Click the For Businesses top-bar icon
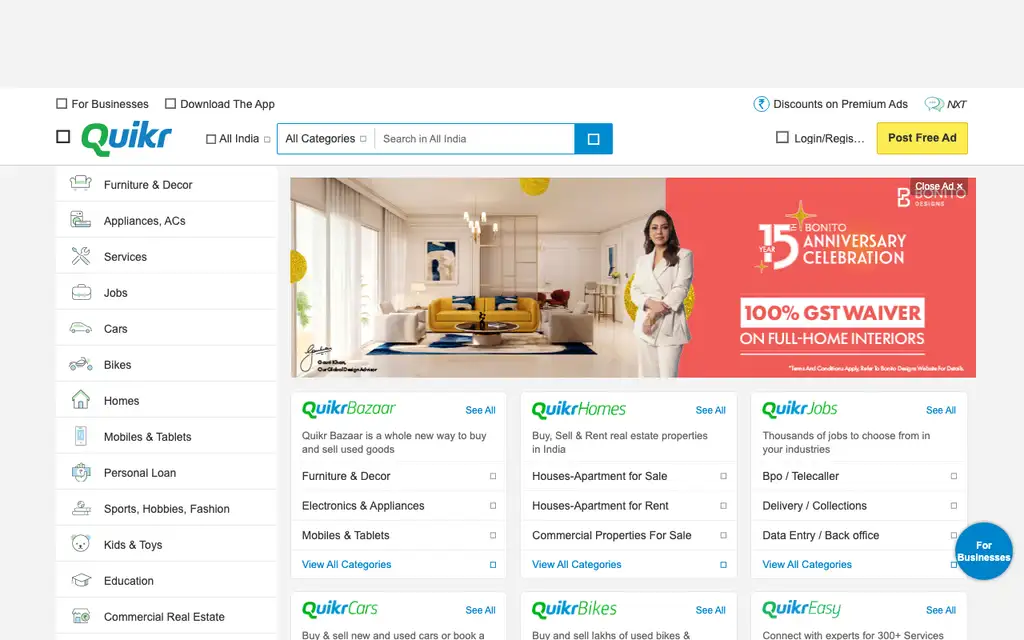Image resolution: width=1024 pixels, height=640 pixels. pyautogui.click(x=61, y=103)
